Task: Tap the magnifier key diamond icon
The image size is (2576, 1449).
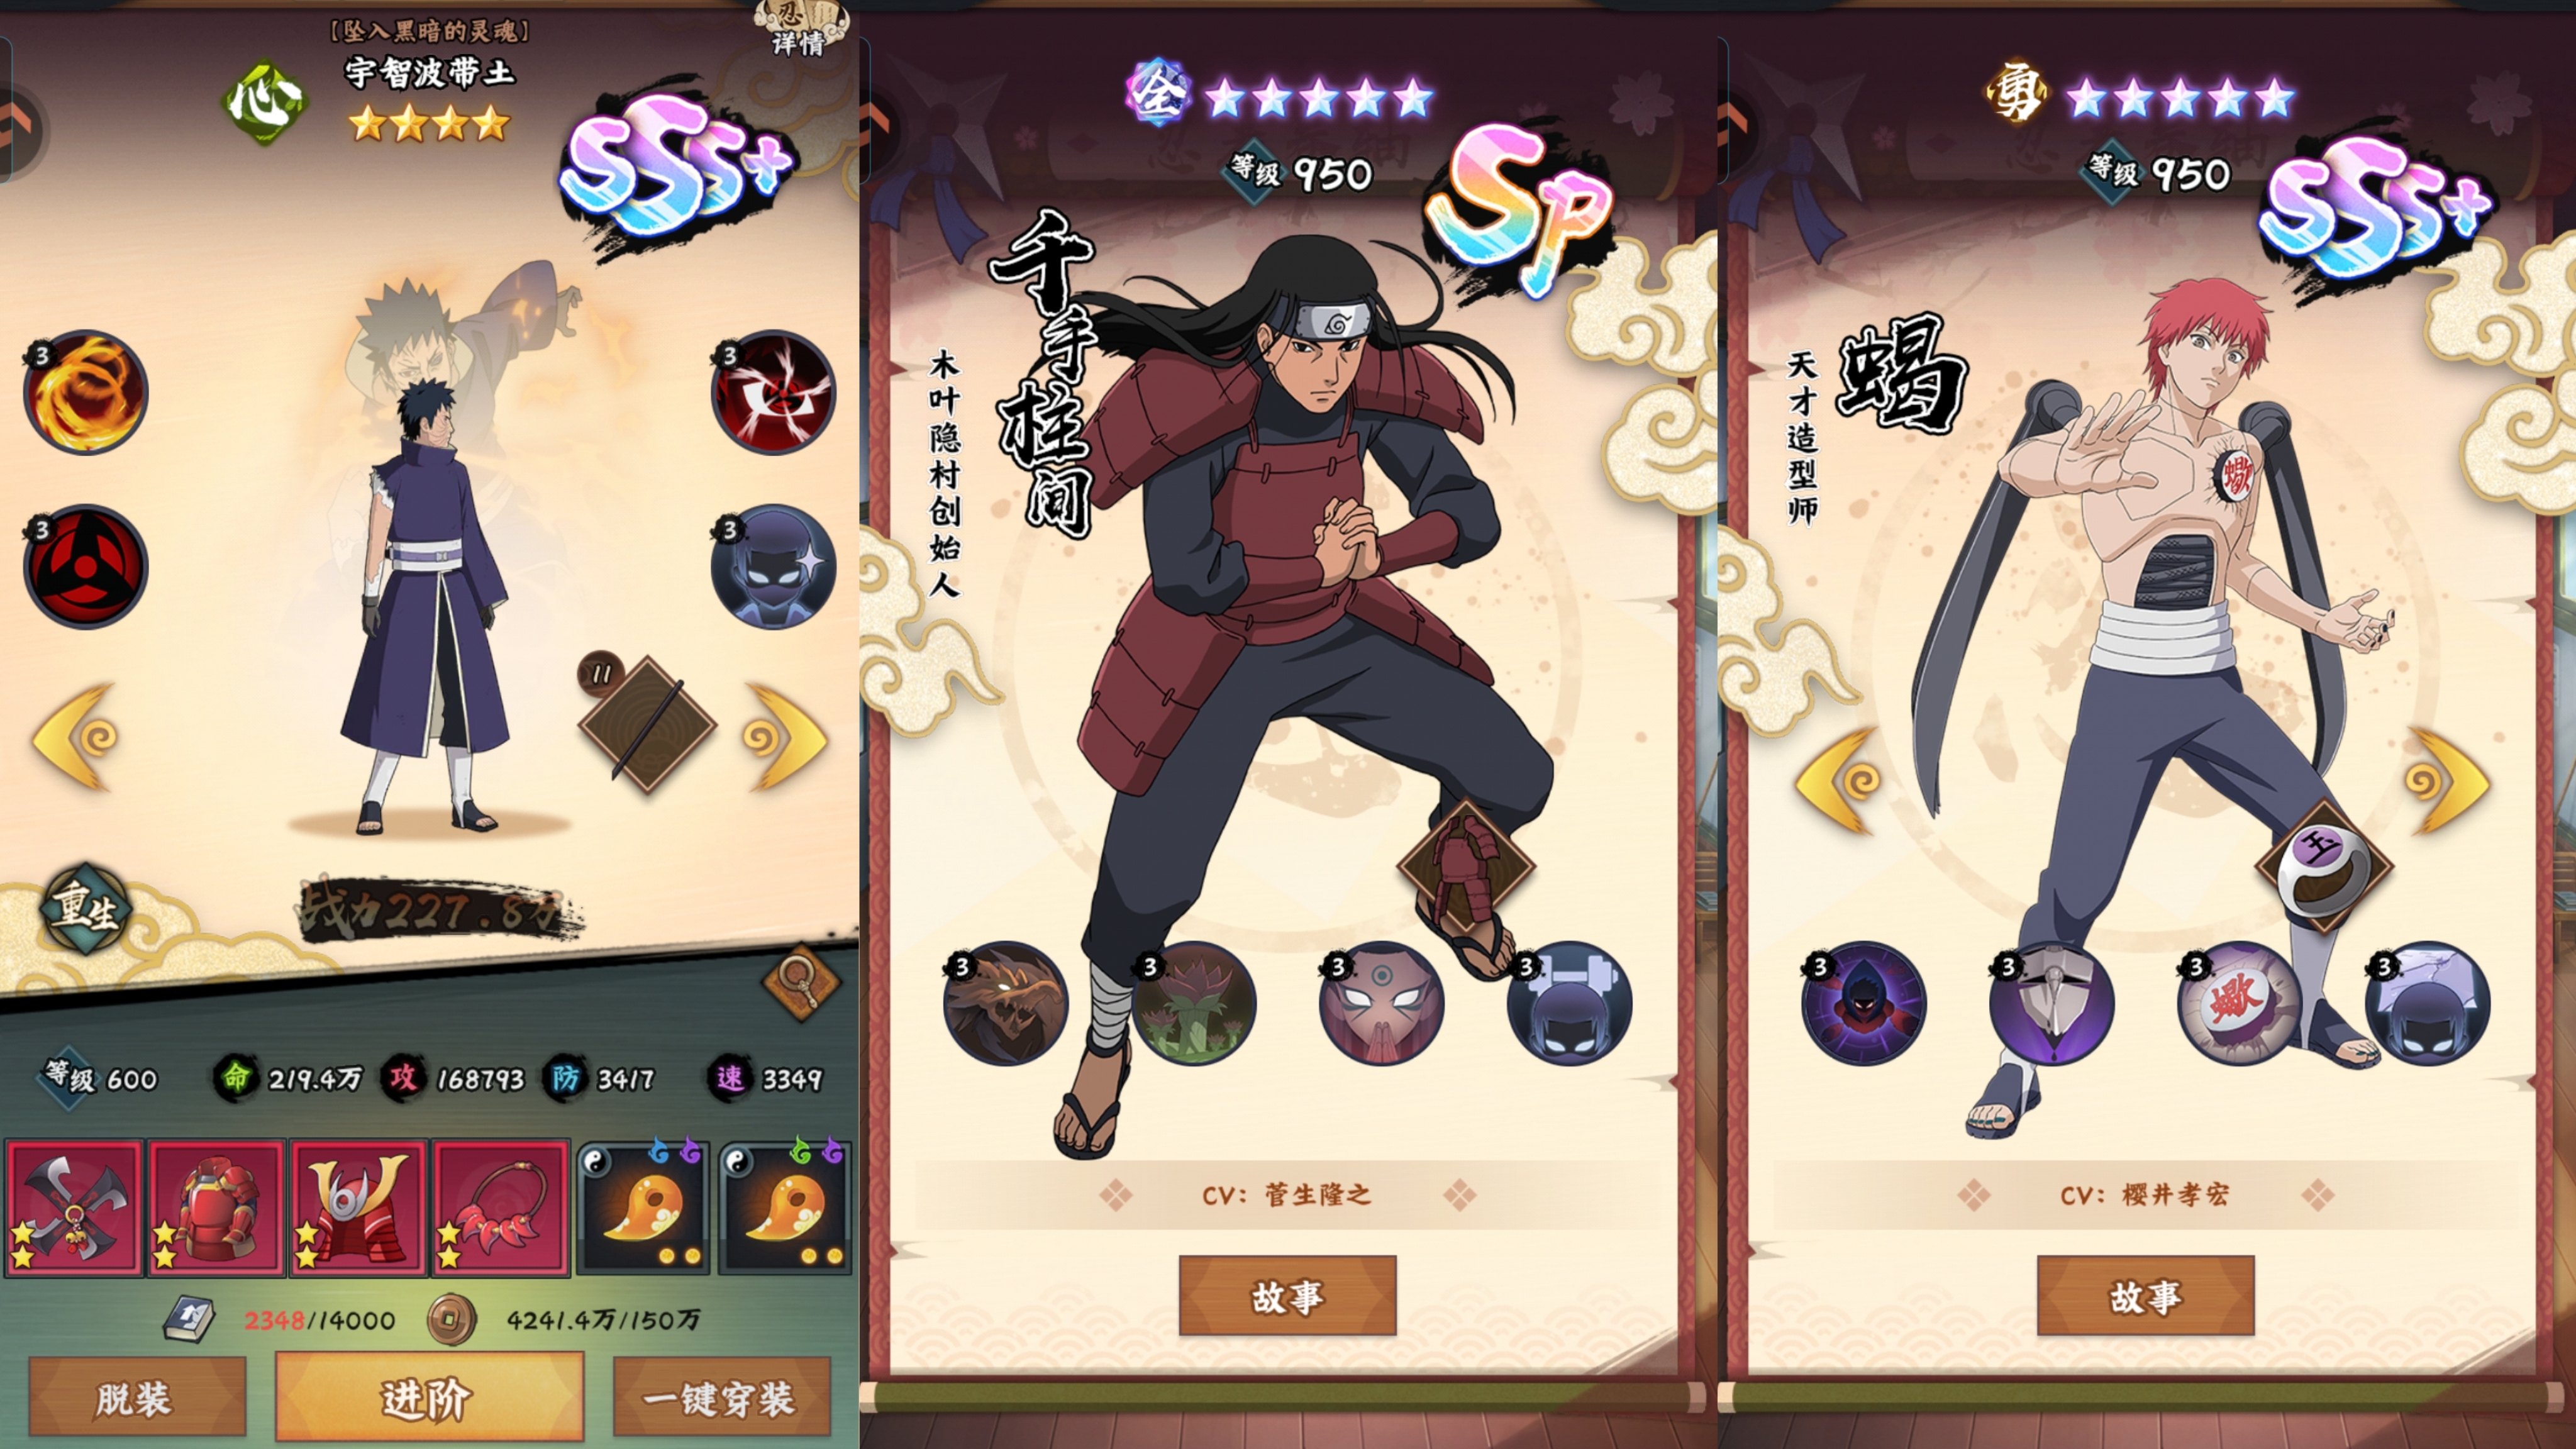Action: click(800, 982)
